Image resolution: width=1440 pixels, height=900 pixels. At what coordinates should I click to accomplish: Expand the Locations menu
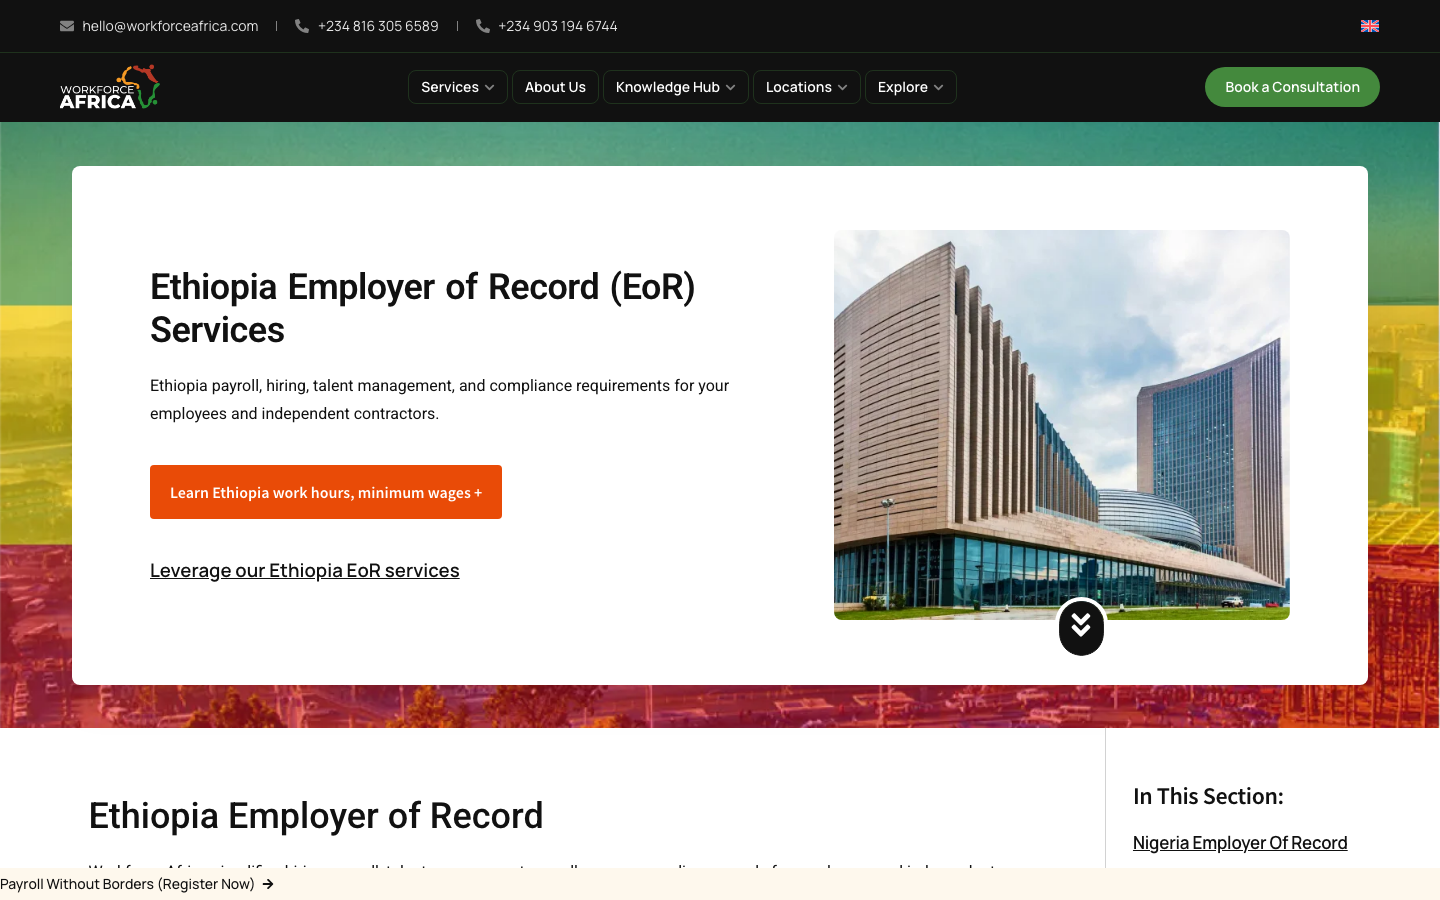pyautogui.click(x=807, y=87)
